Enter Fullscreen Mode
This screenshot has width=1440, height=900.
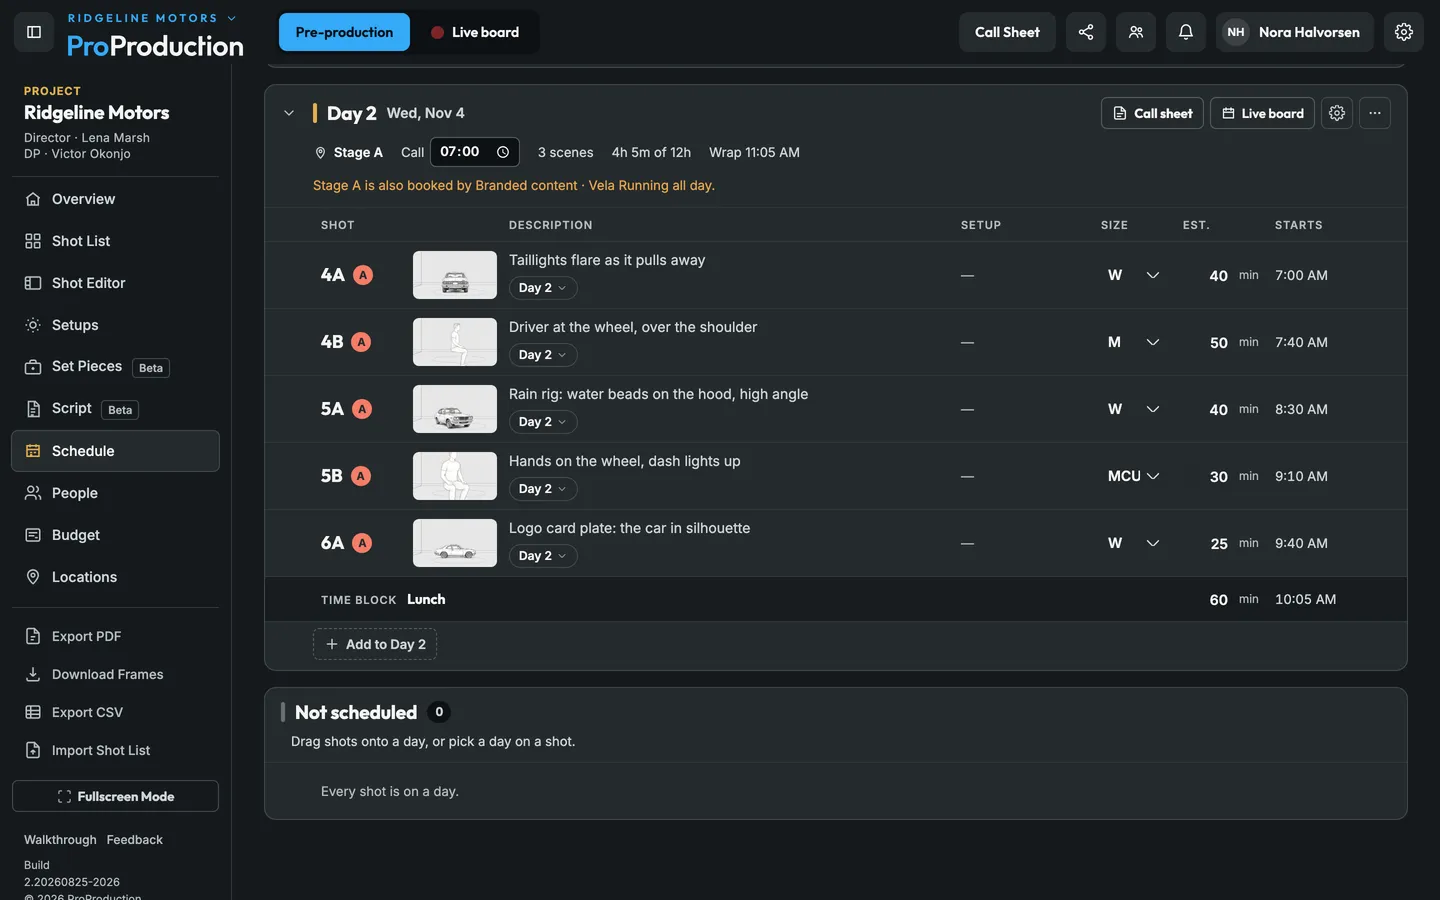click(x=115, y=796)
